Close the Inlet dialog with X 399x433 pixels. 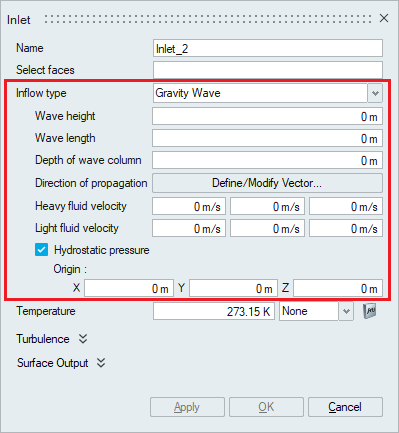coord(384,18)
